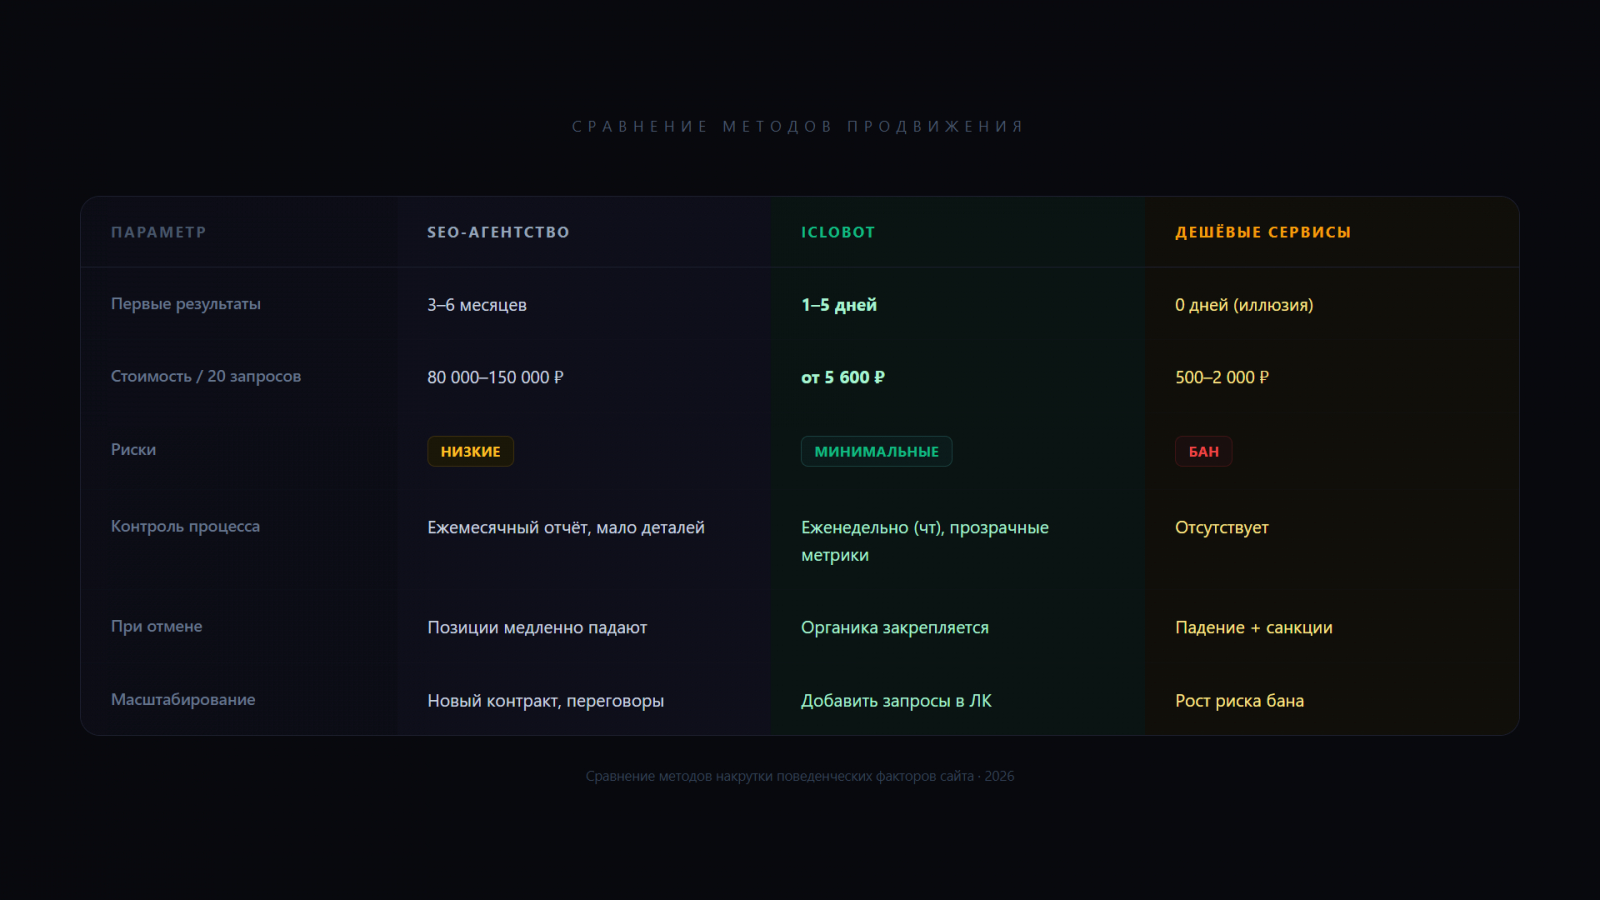Viewport: 1600px width, 900px height.
Task: Click the 'Контроль процесса' row label
Action: (x=185, y=526)
